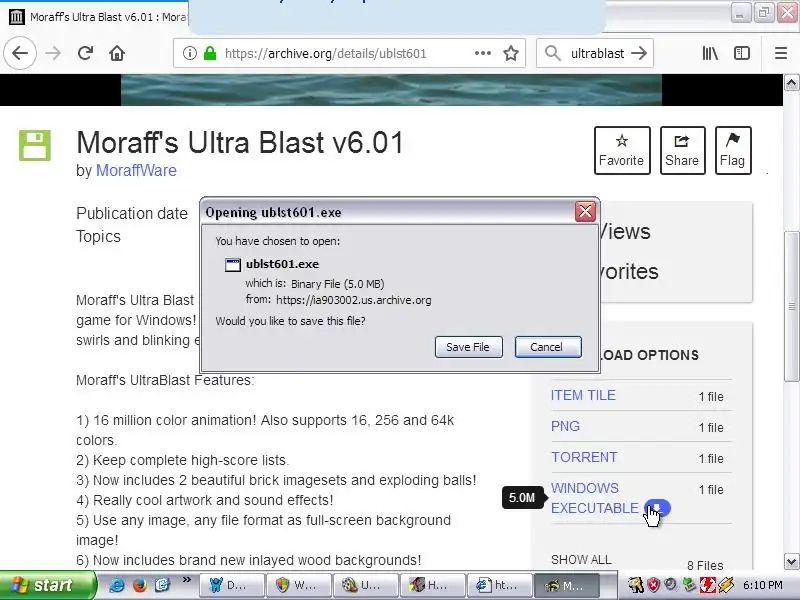Open PNG download option
Screen dimensions: 800x600
tap(565, 426)
